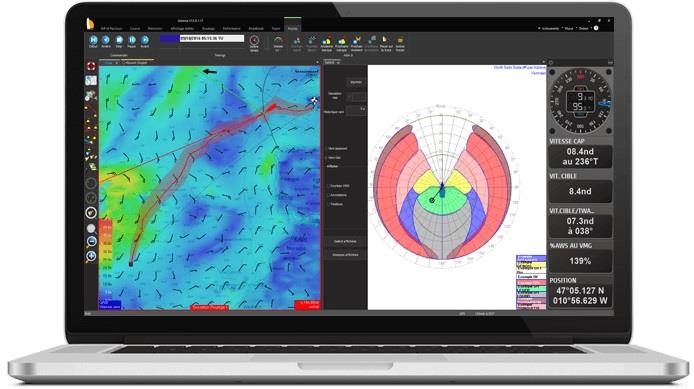Open the dropdown above the weather chart
This screenshot has width=694, height=389.
pyautogui.click(x=109, y=63)
